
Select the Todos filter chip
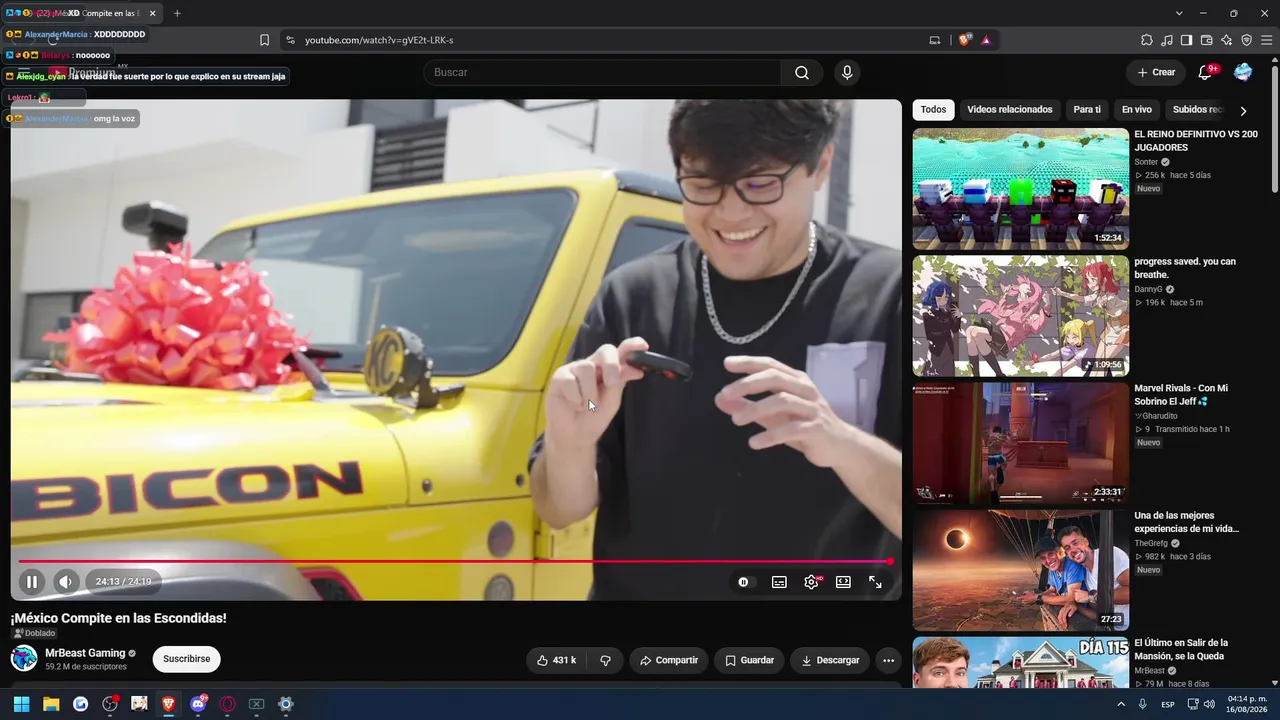933,110
